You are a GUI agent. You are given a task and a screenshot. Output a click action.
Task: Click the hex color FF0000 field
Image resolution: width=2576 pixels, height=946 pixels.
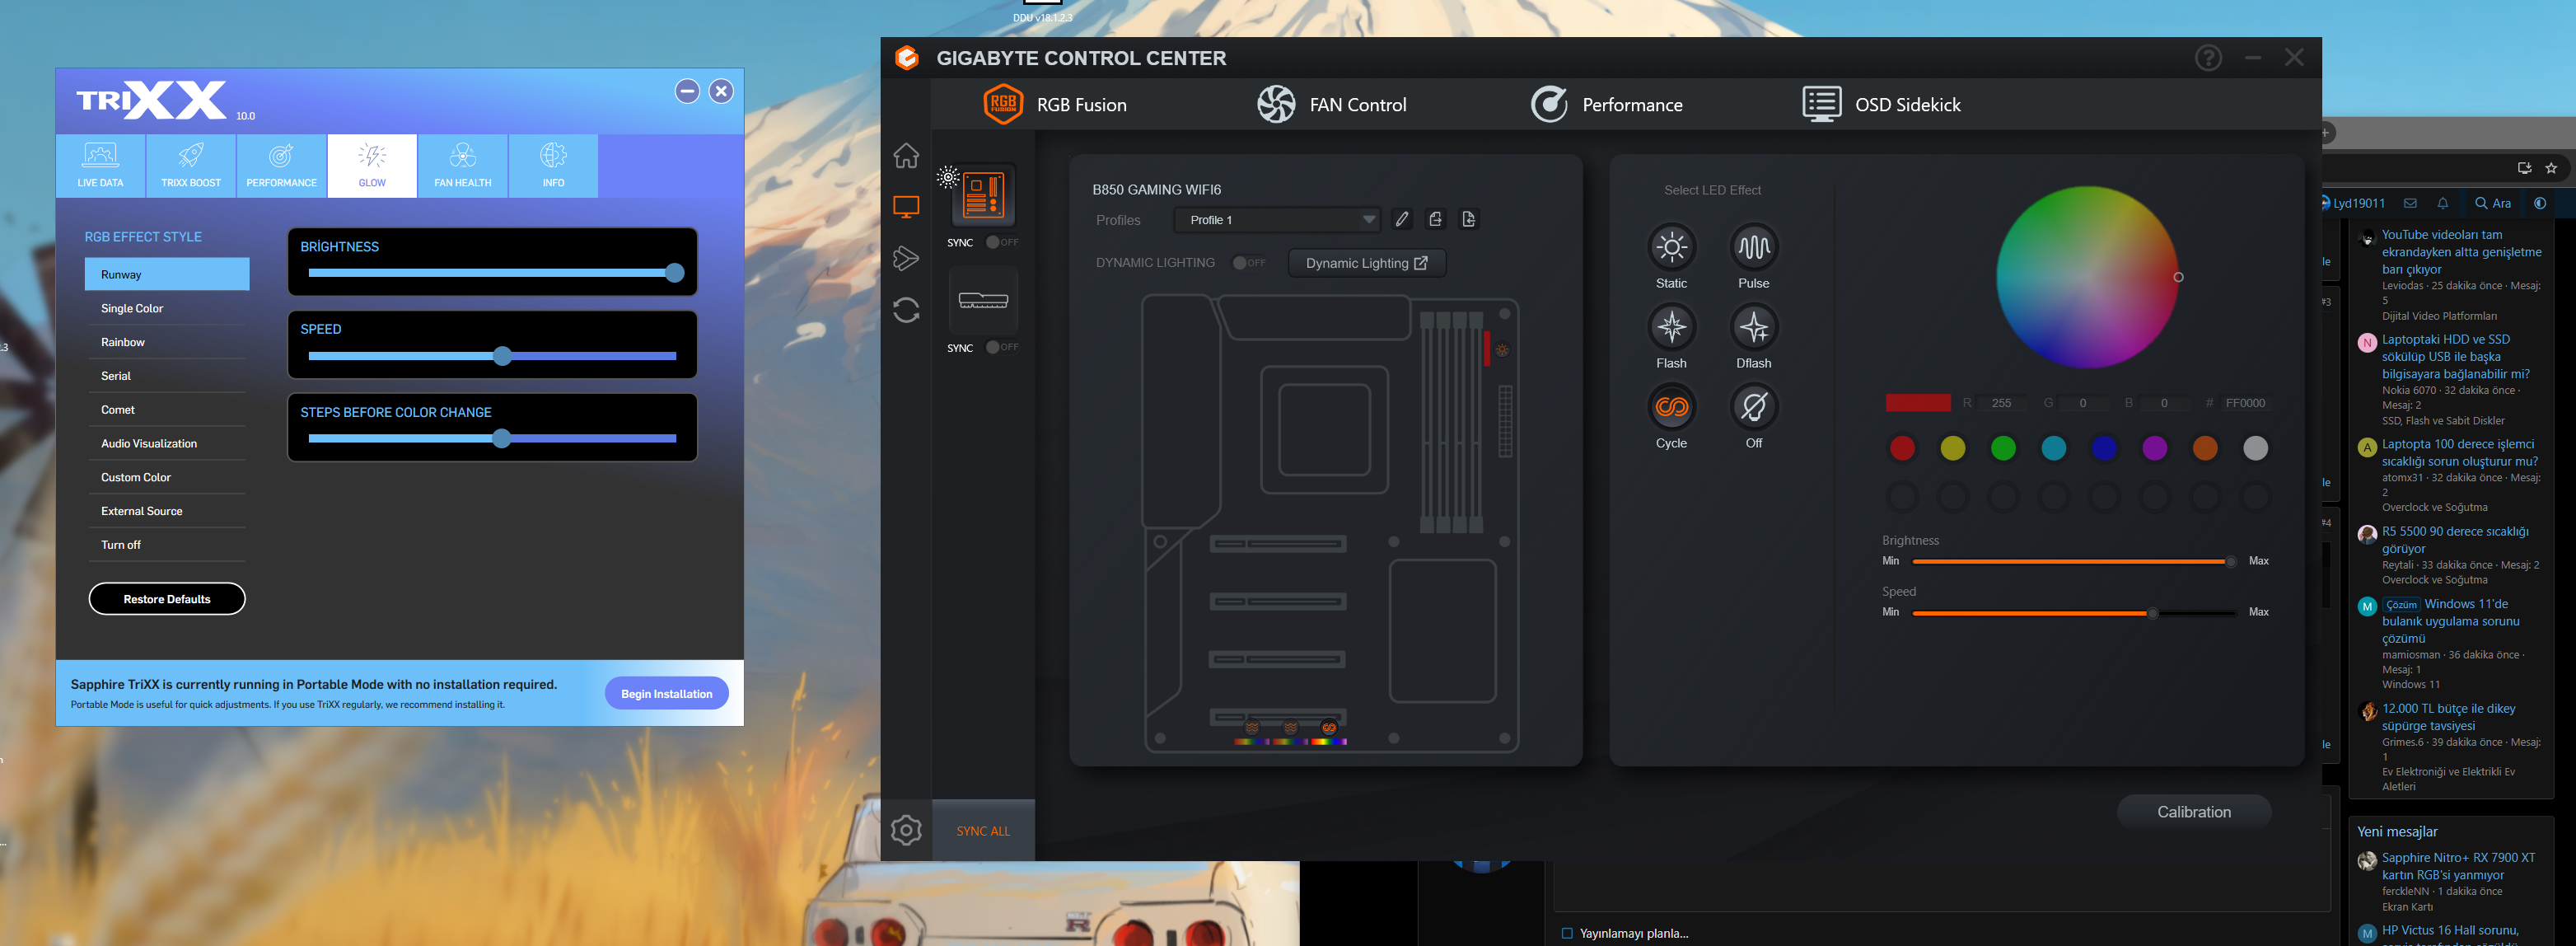click(2245, 403)
